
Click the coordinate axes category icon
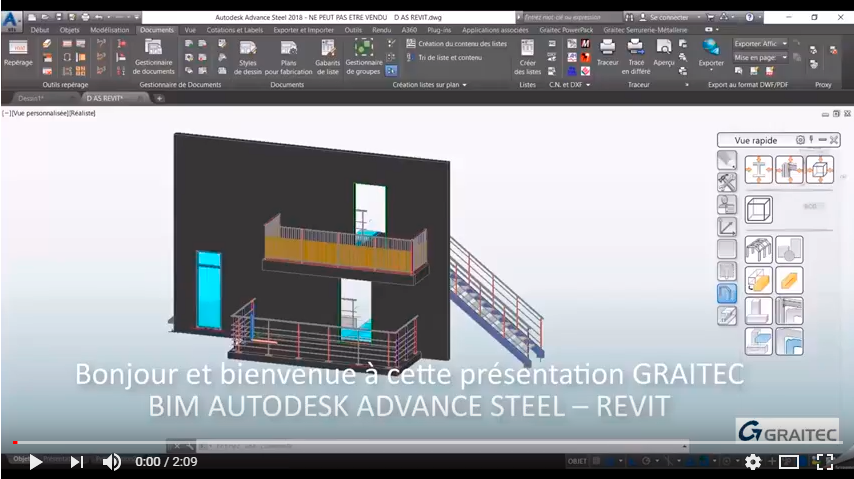point(727,227)
